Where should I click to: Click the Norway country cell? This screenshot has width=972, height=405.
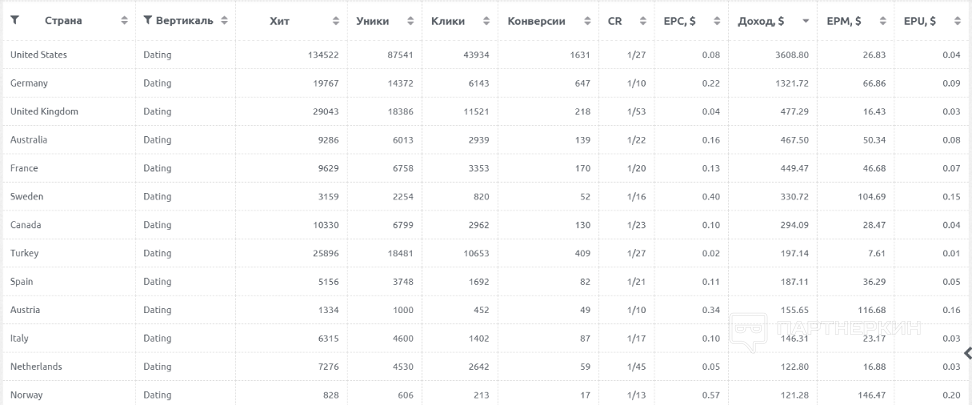27,395
